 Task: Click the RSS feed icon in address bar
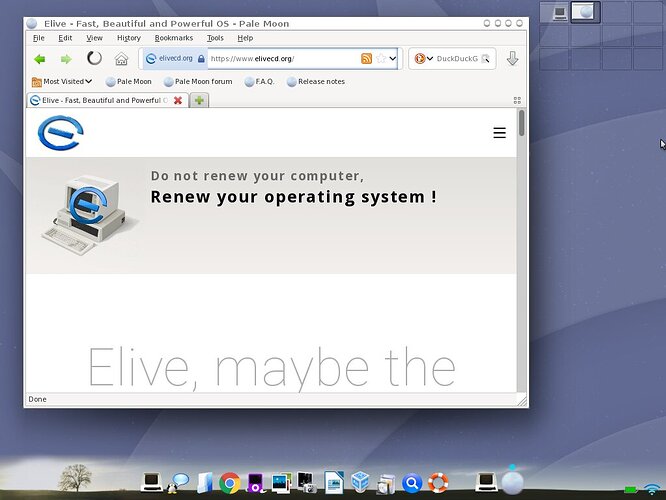pos(366,59)
